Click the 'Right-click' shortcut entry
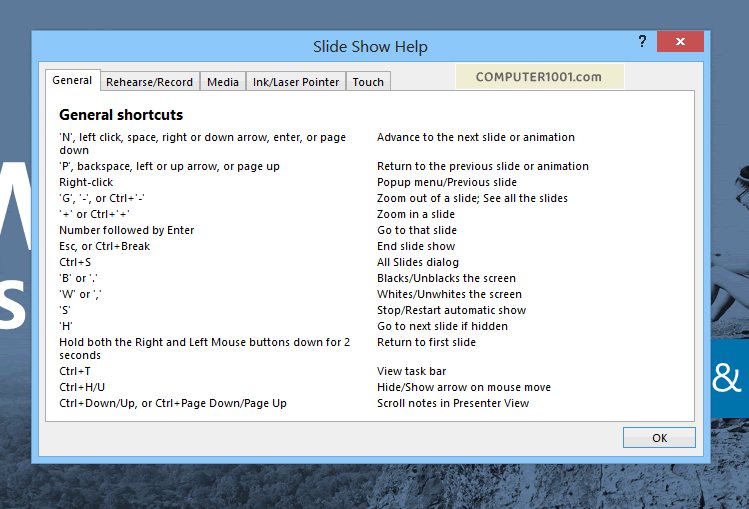This screenshot has width=749, height=509. (x=86, y=182)
